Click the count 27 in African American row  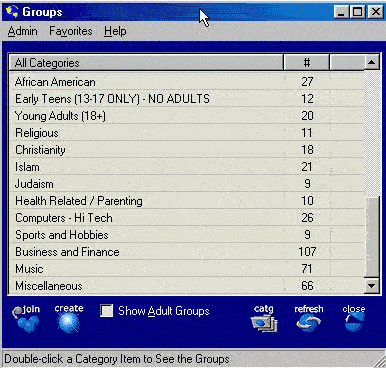click(307, 82)
